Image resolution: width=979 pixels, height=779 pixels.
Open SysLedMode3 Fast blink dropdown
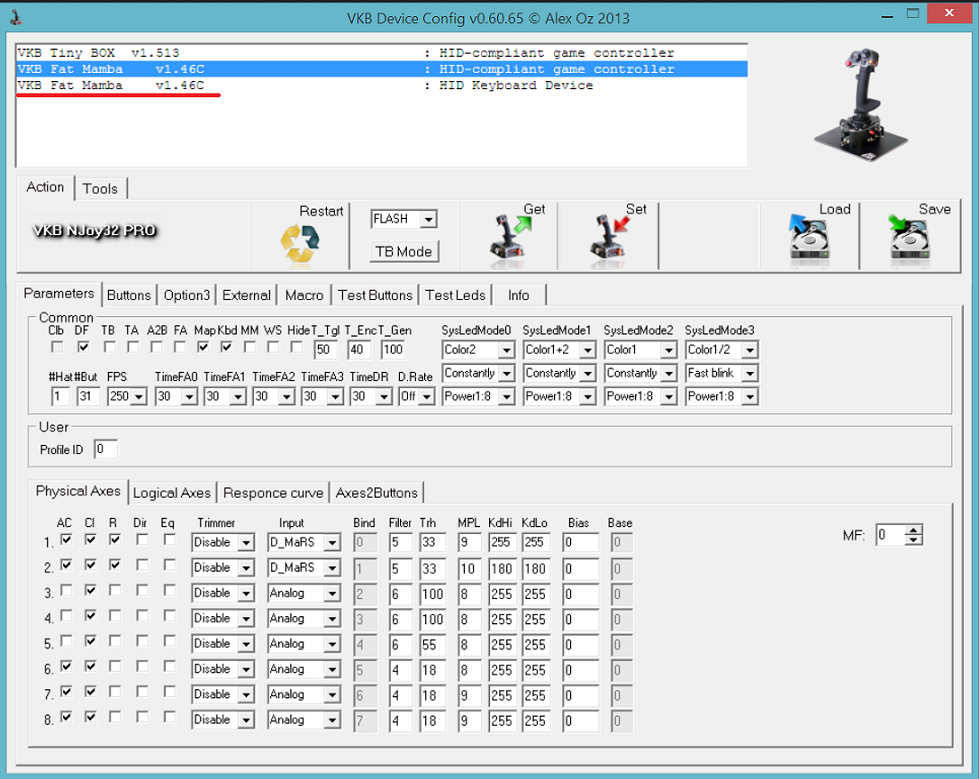750,373
